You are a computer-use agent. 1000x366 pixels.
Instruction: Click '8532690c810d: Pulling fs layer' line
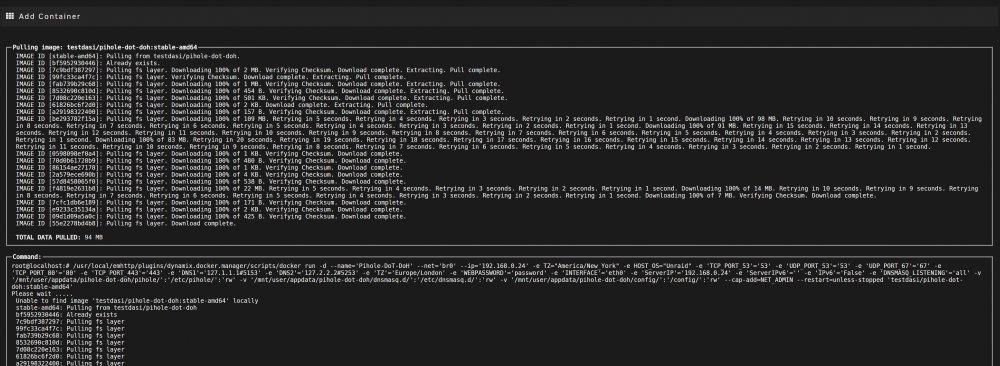coord(70,343)
